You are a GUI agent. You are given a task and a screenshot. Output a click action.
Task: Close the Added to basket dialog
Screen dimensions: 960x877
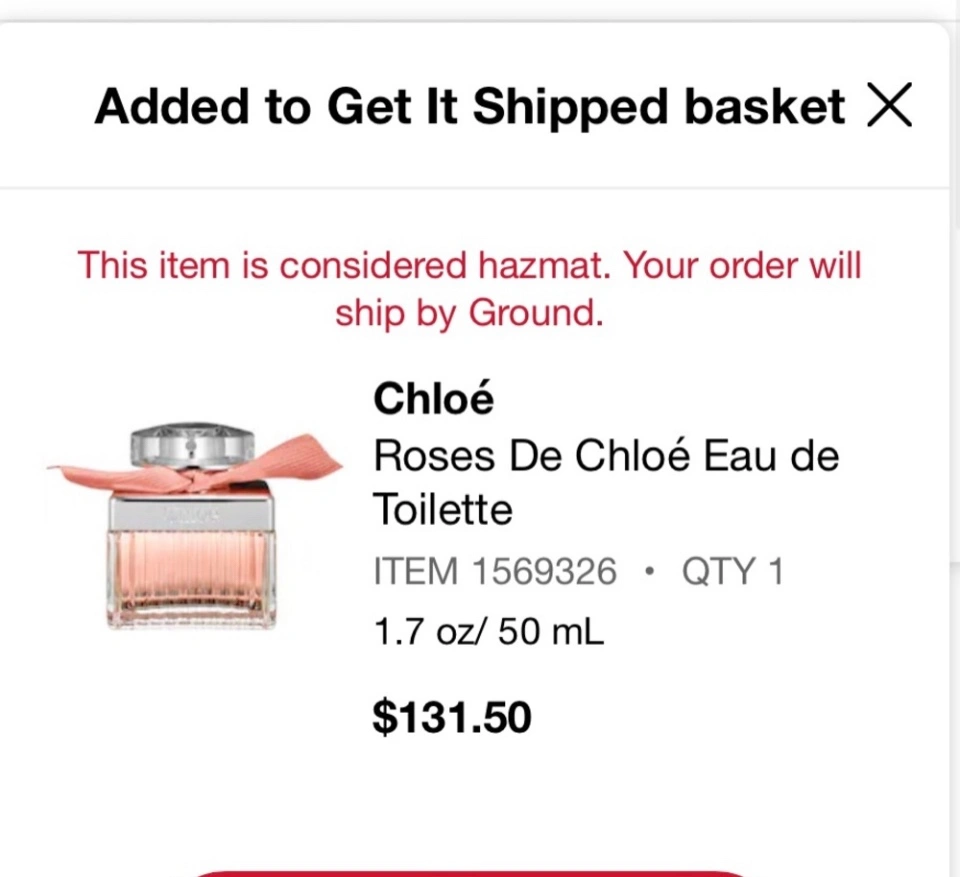click(889, 105)
